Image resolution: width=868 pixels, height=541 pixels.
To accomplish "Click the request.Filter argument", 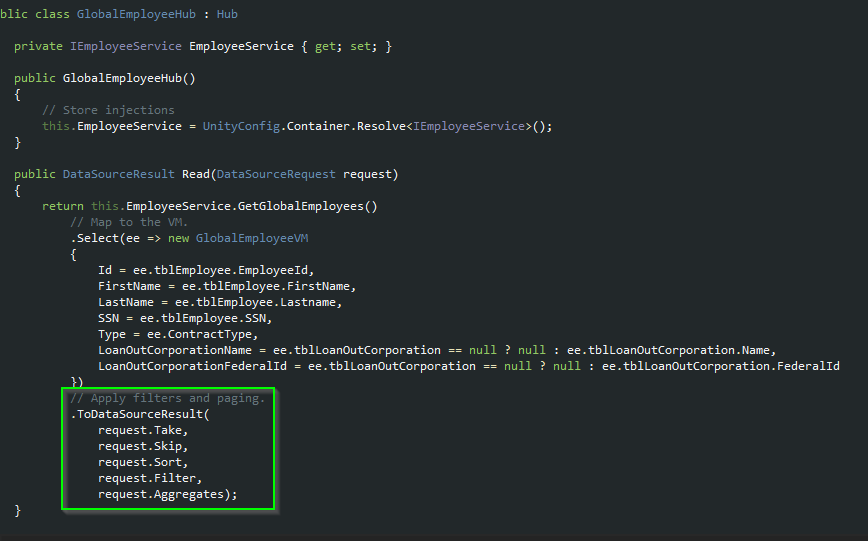I will [x=151, y=478].
